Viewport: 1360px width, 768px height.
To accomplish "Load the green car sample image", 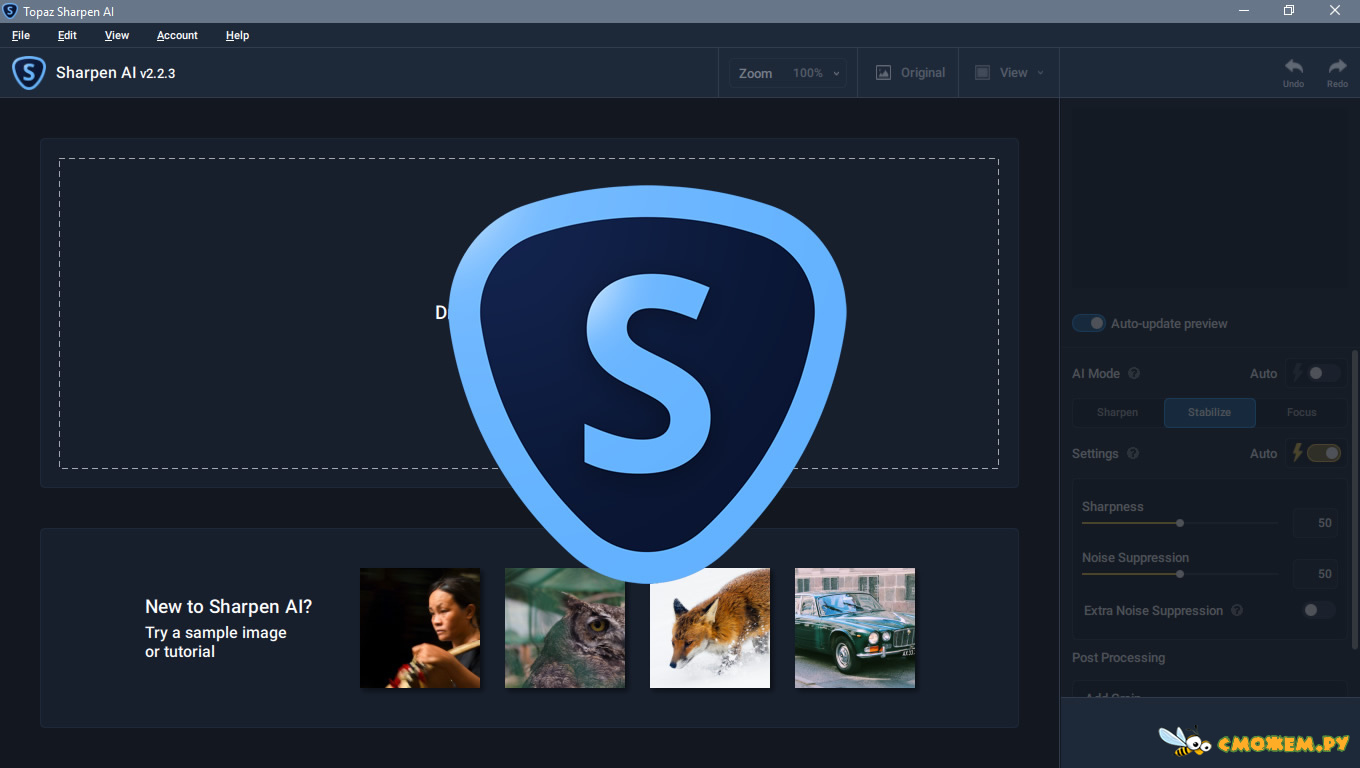I will coord(855,628).
